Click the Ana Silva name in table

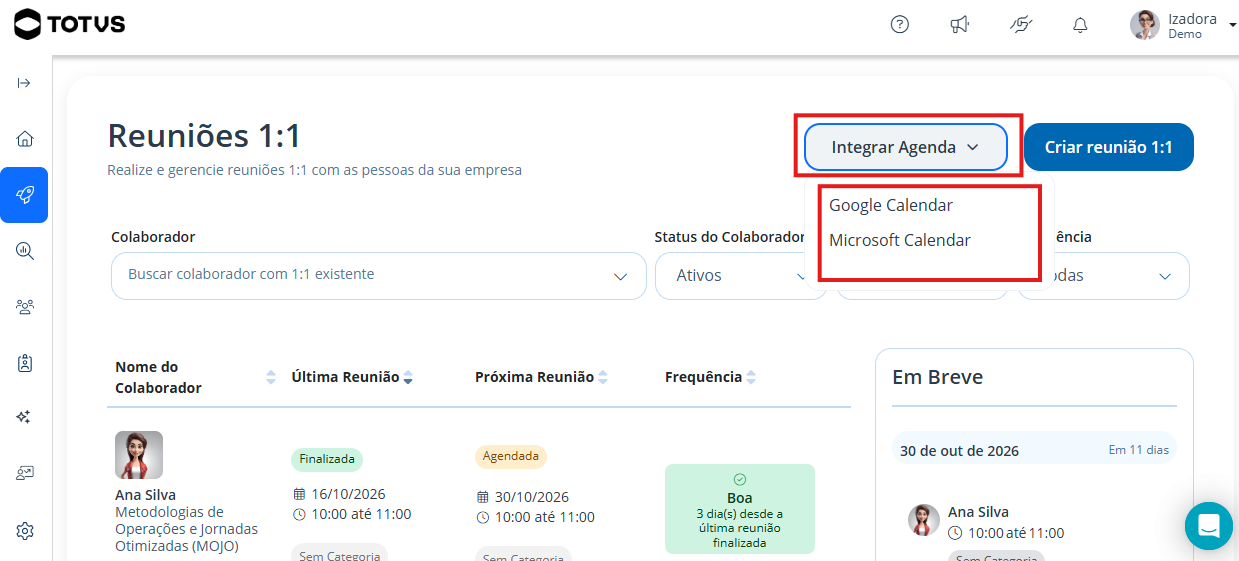coord(145,495)
